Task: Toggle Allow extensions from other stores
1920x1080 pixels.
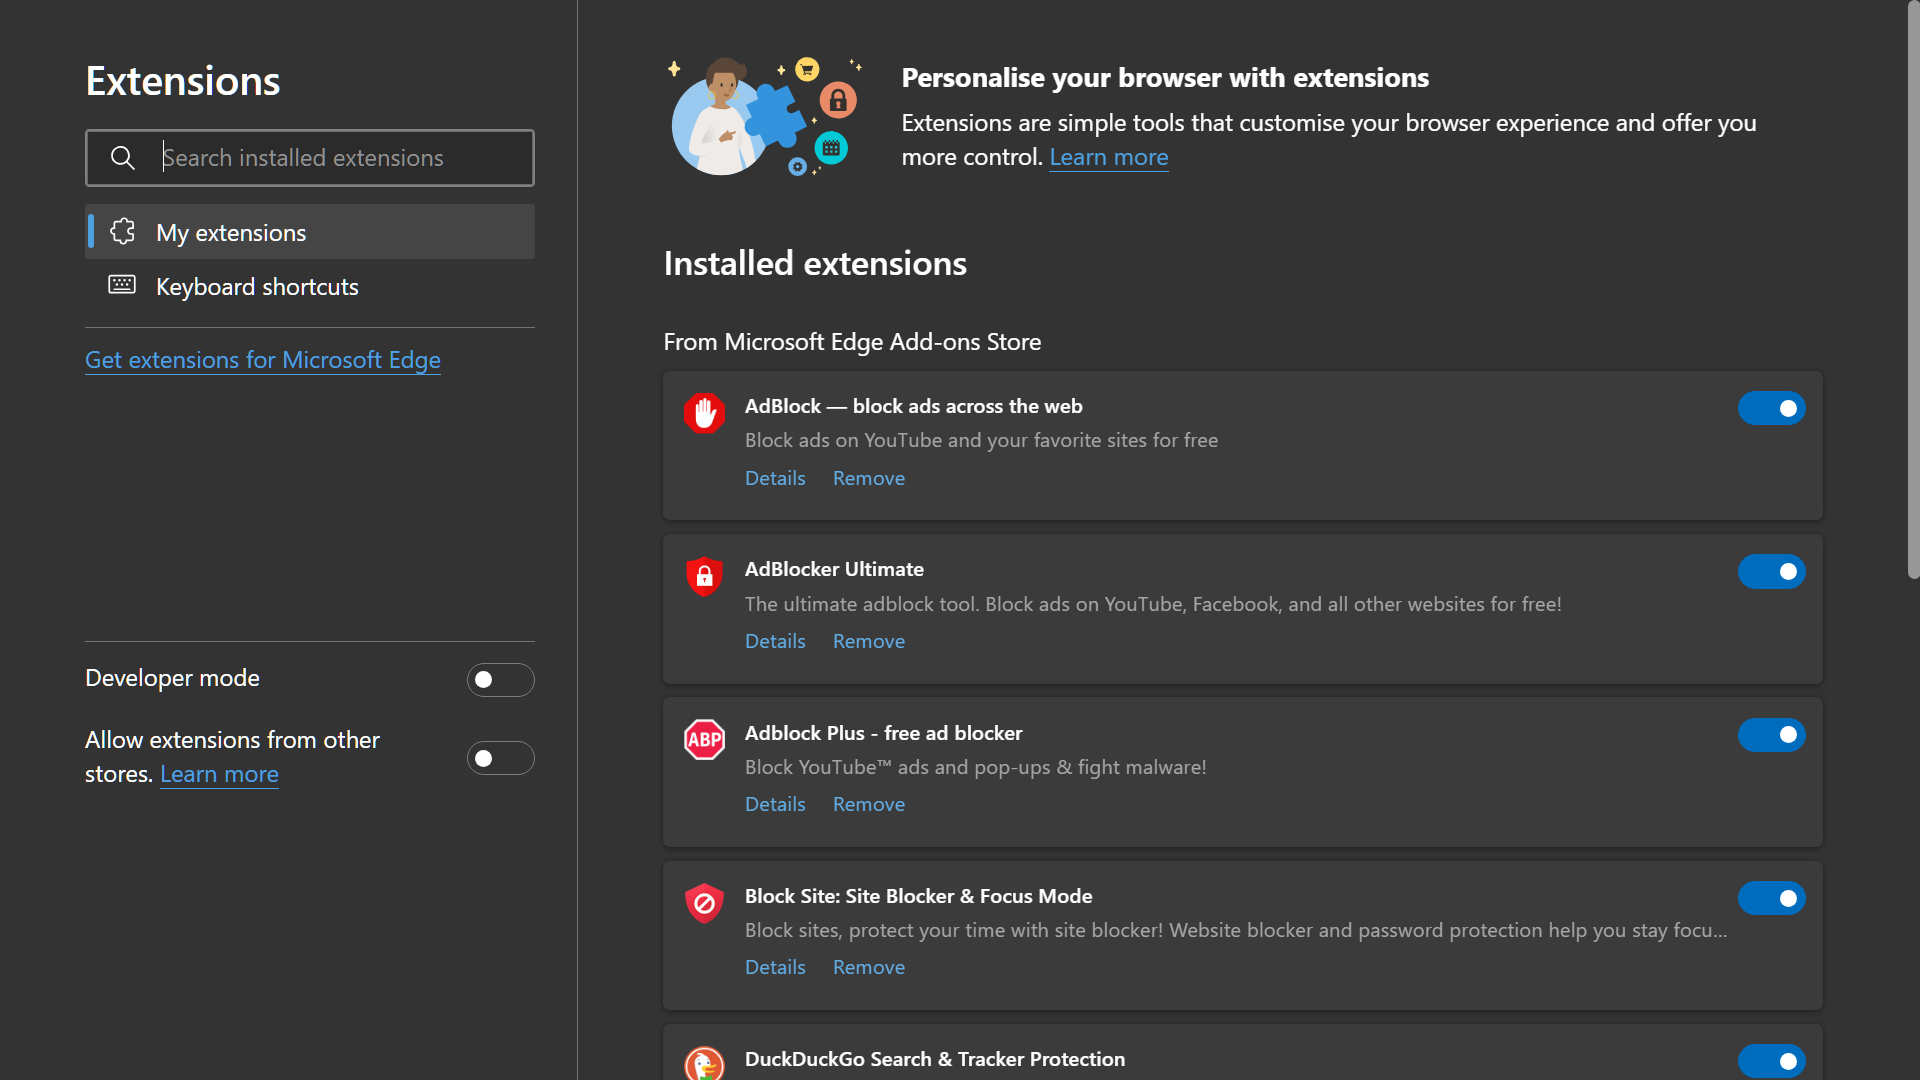Action: [500, 758]
